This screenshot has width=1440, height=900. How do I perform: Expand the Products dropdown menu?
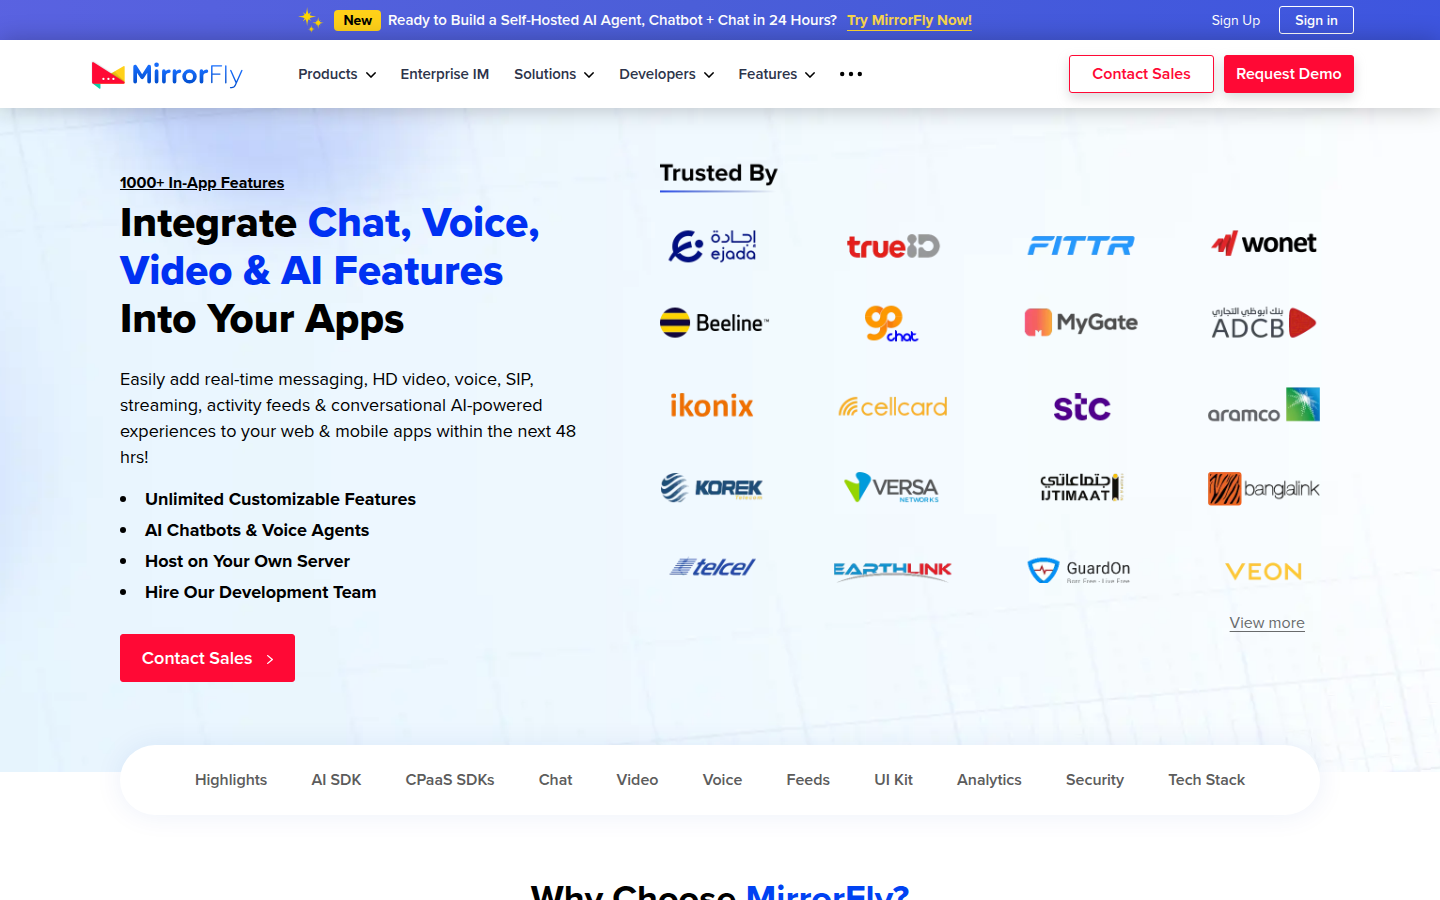pyautogui.click(x=336, y=74)
